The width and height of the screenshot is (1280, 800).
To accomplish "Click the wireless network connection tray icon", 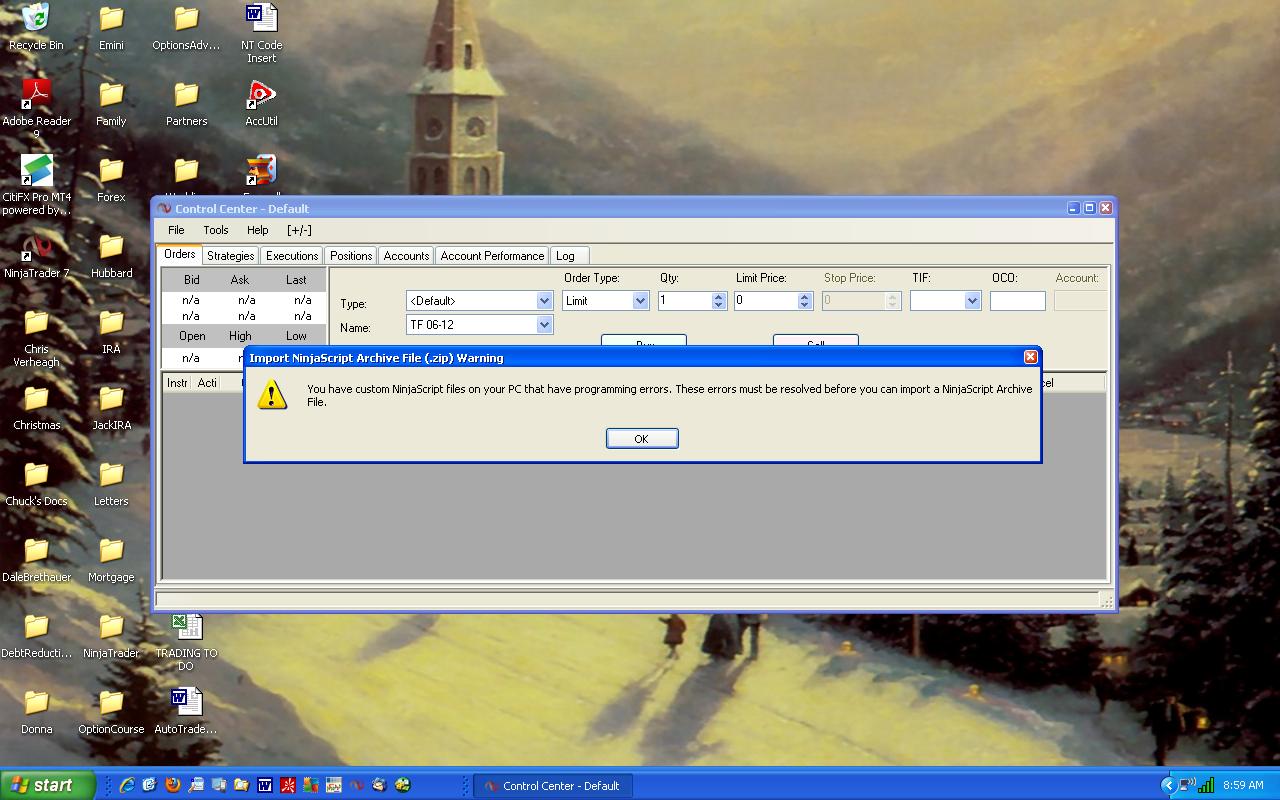I will 1186,785.
